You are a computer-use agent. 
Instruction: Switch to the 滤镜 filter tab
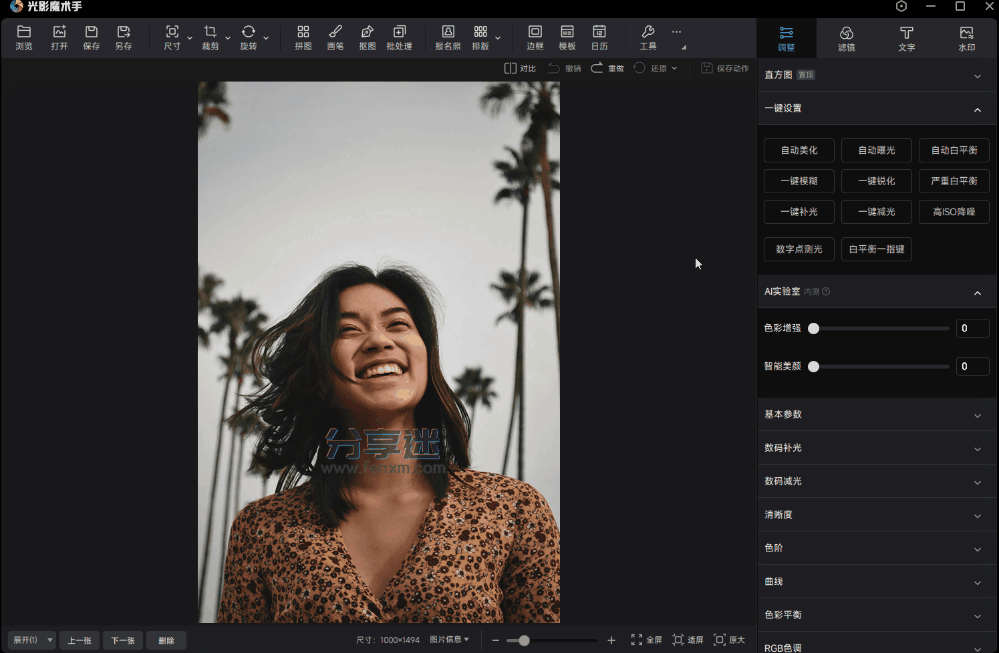[x=846, y=38]
